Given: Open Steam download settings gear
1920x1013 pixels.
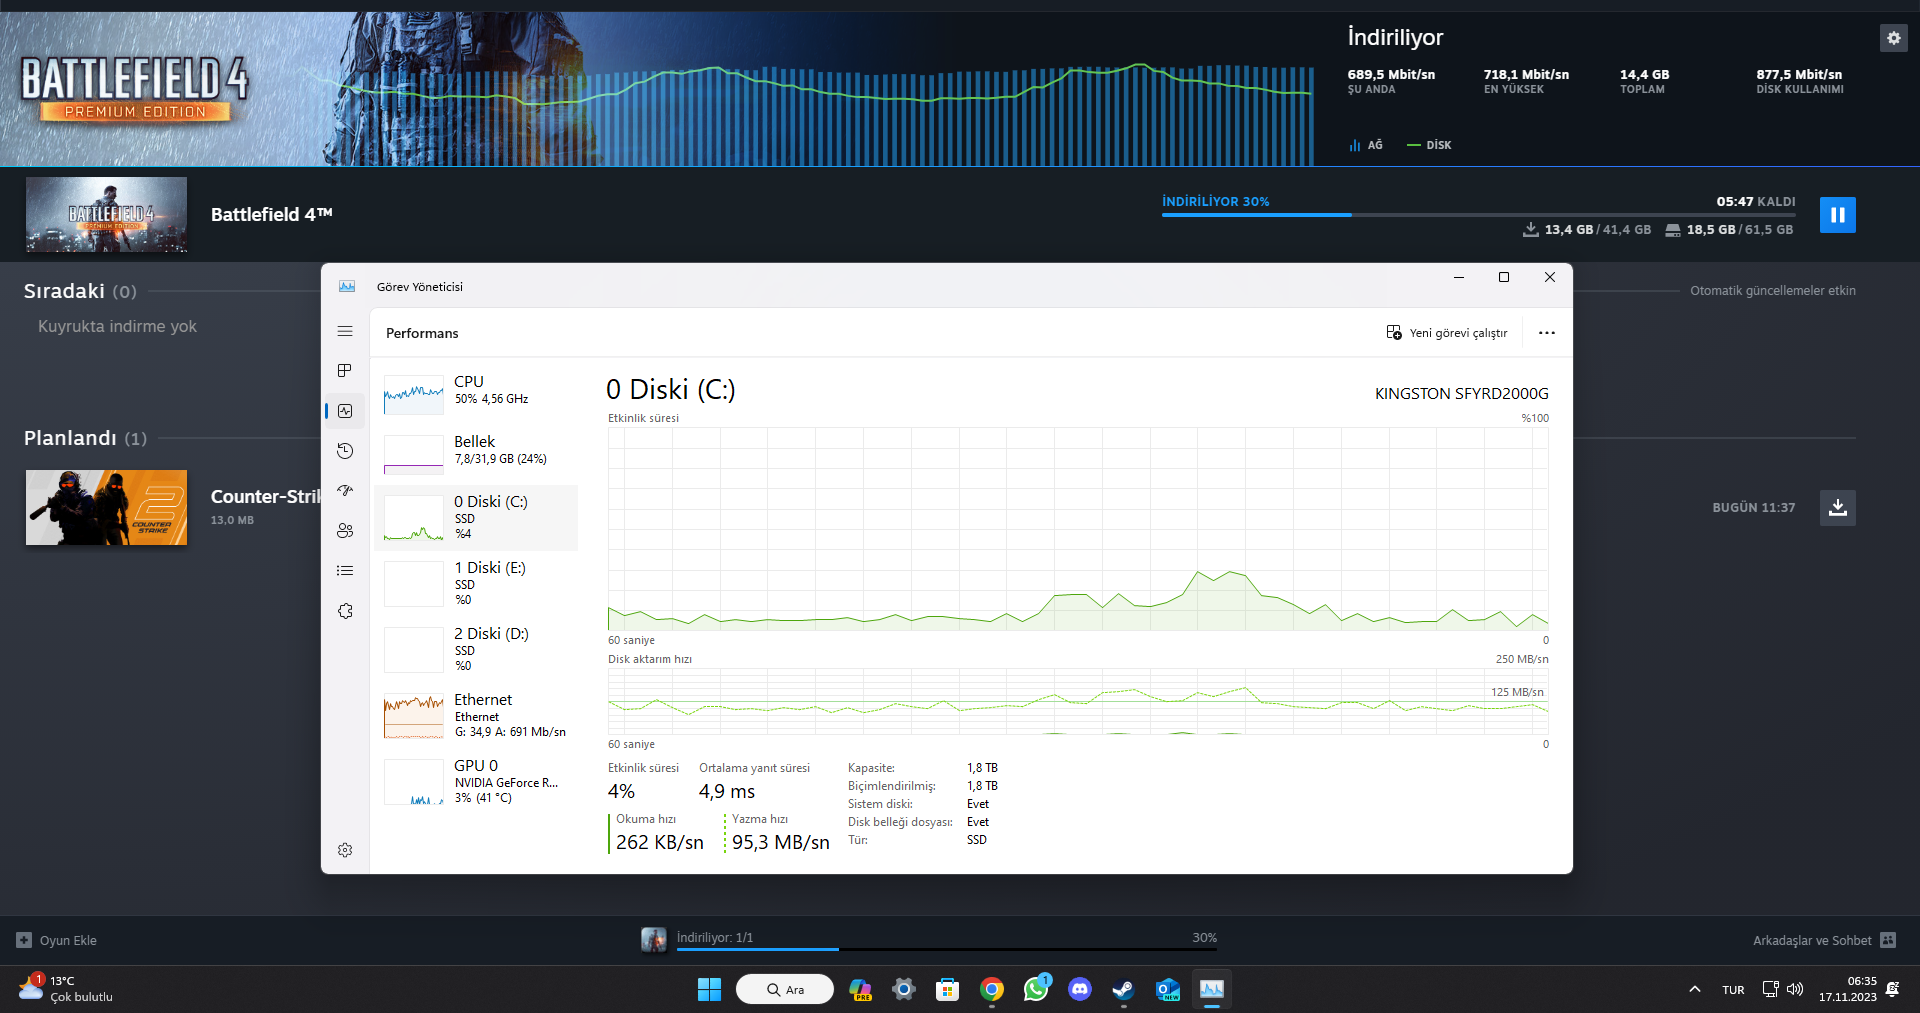Looking at the screenshot, I should (x=1893, y=38).
